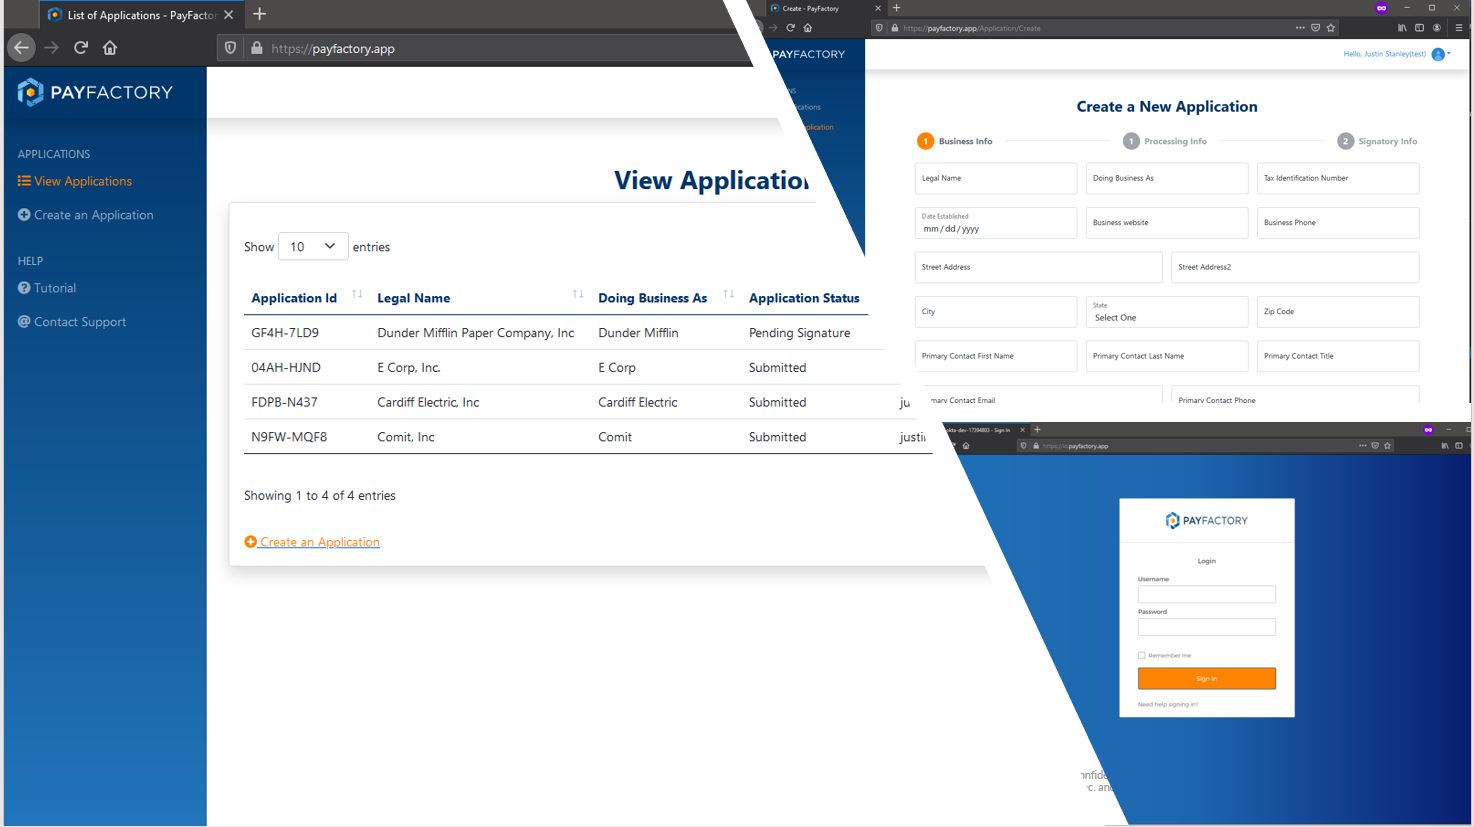Click the Password input field

(1207, 627)
